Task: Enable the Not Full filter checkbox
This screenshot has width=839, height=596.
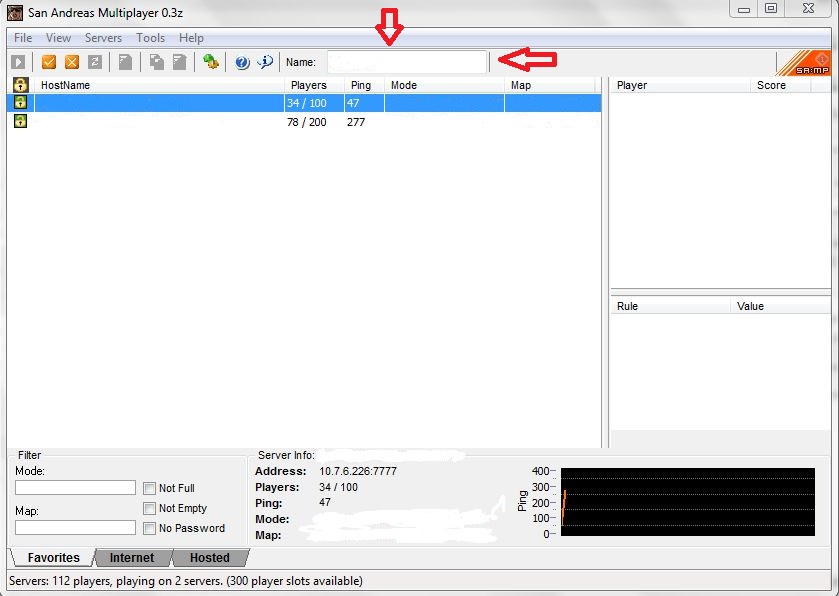Action: click(149, 488)
